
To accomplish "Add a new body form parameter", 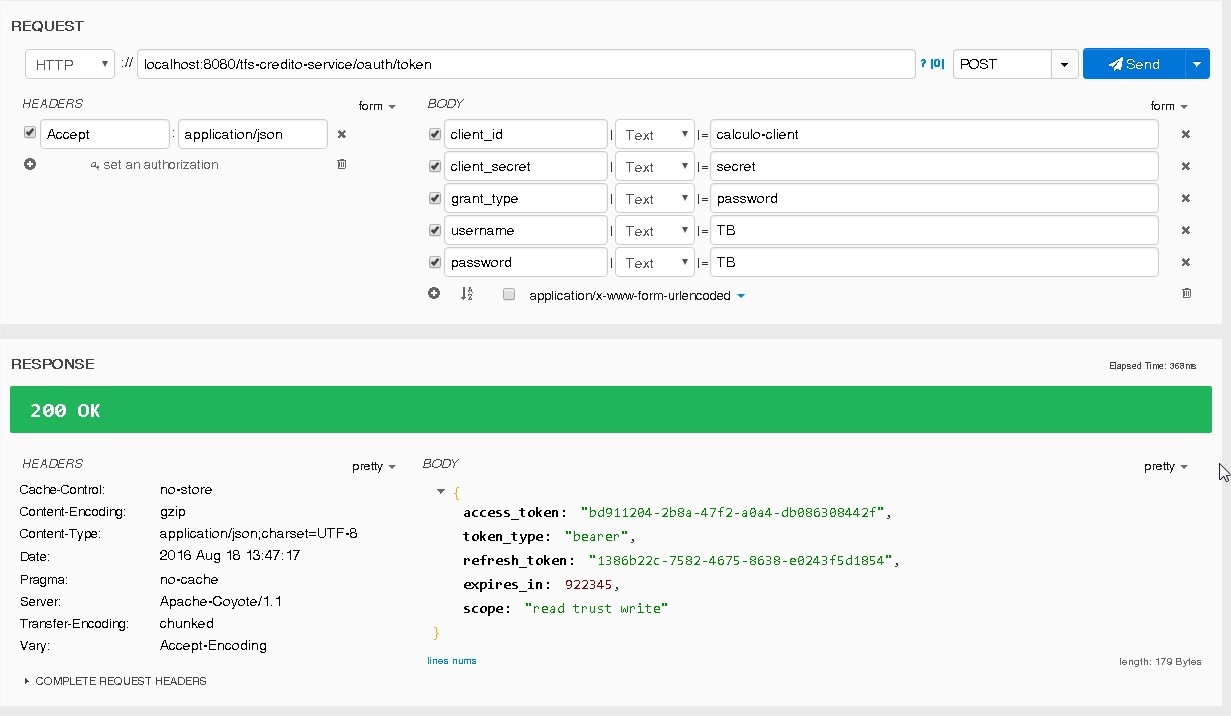I will (434, 294).
